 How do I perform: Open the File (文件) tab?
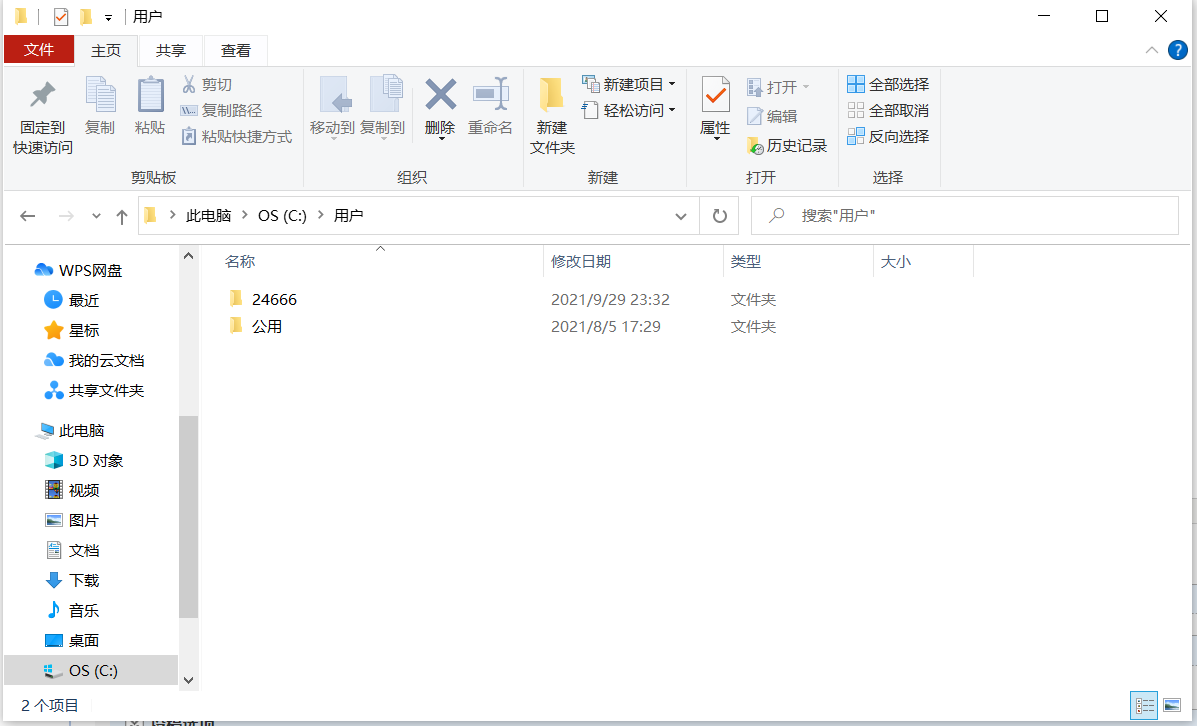click(x=39, y=50)
